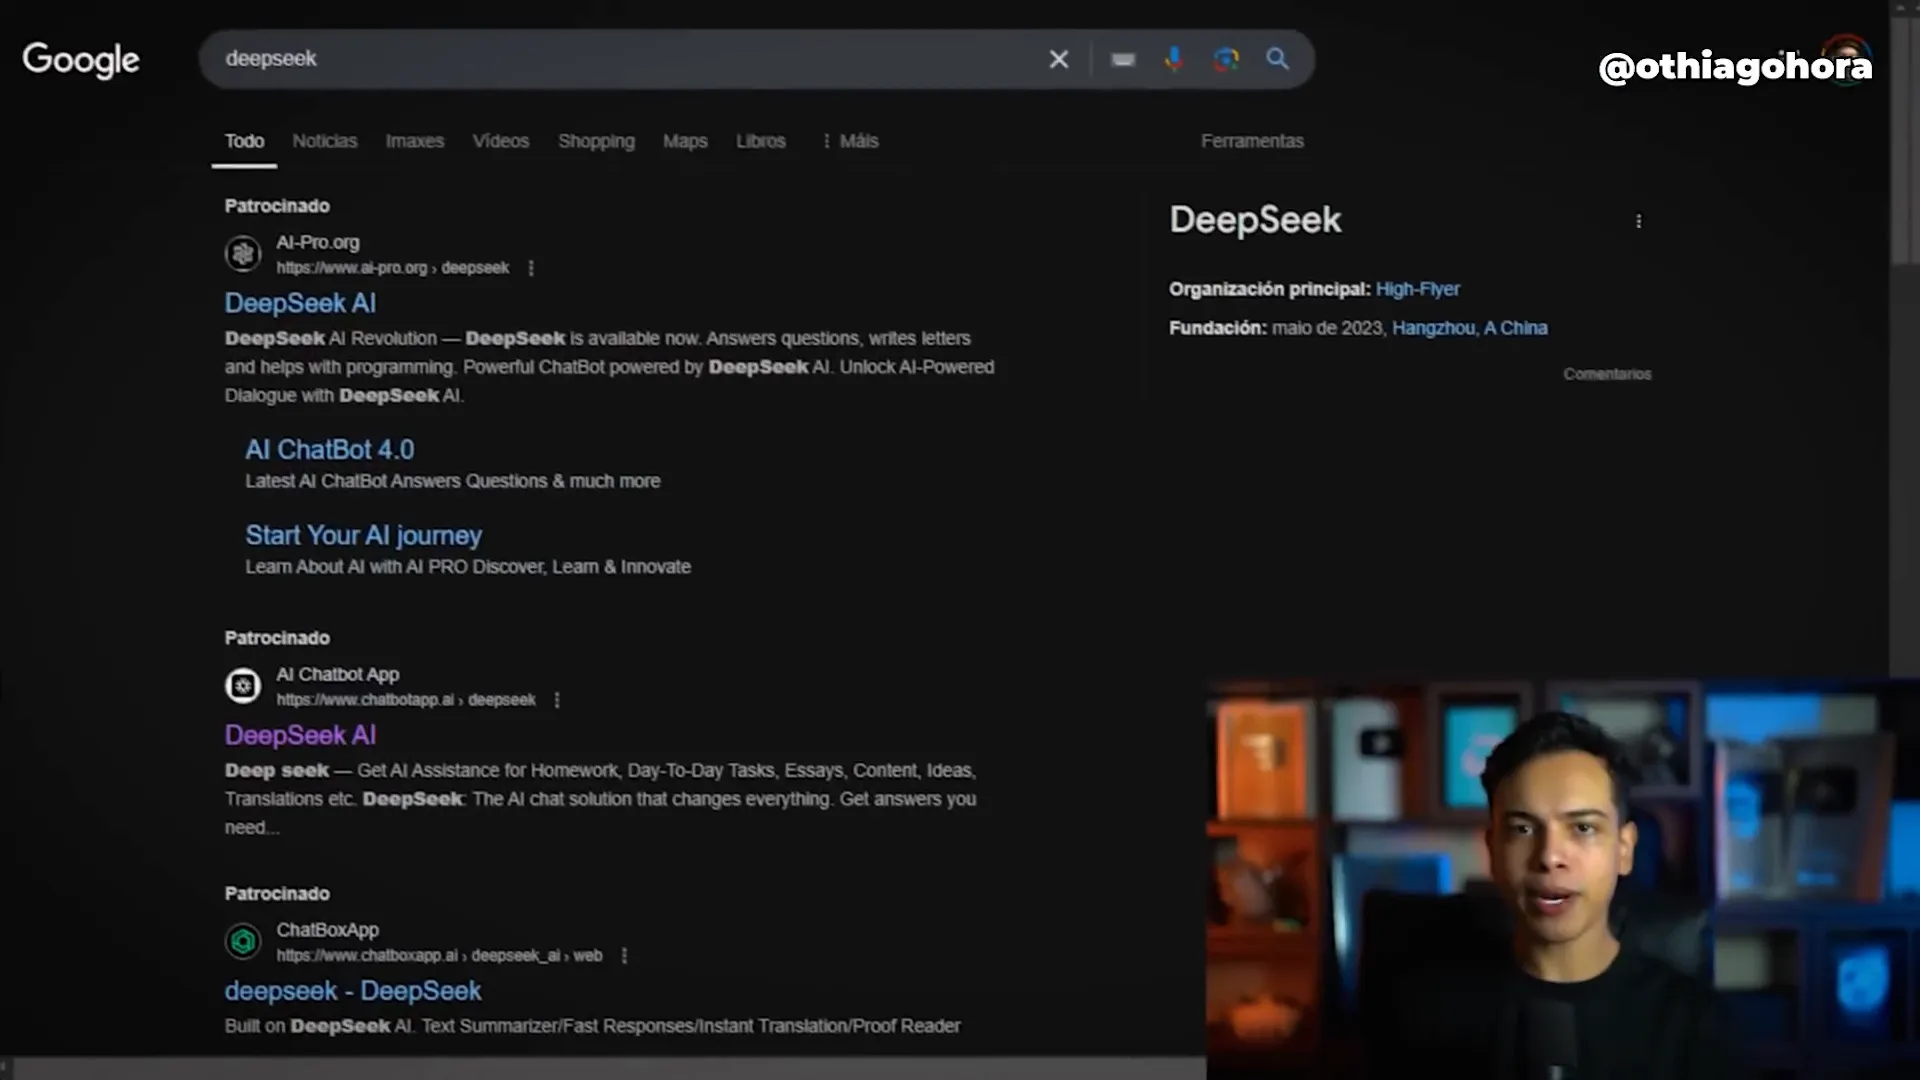
Task: Open the on-screen keyboard icon
Action: coord(1123,60)
